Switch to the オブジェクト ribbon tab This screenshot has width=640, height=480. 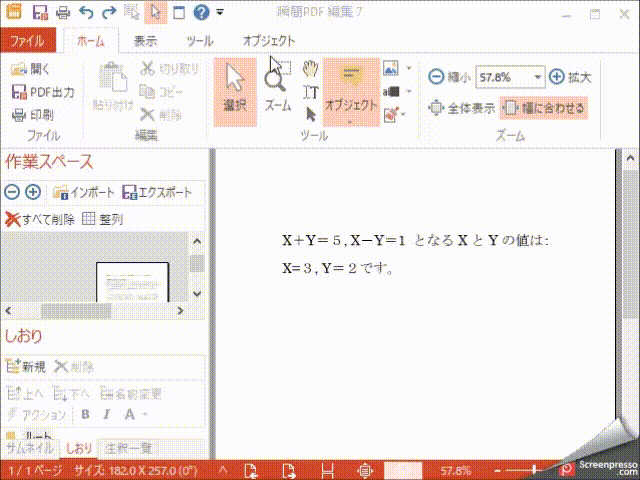[269, 41]
